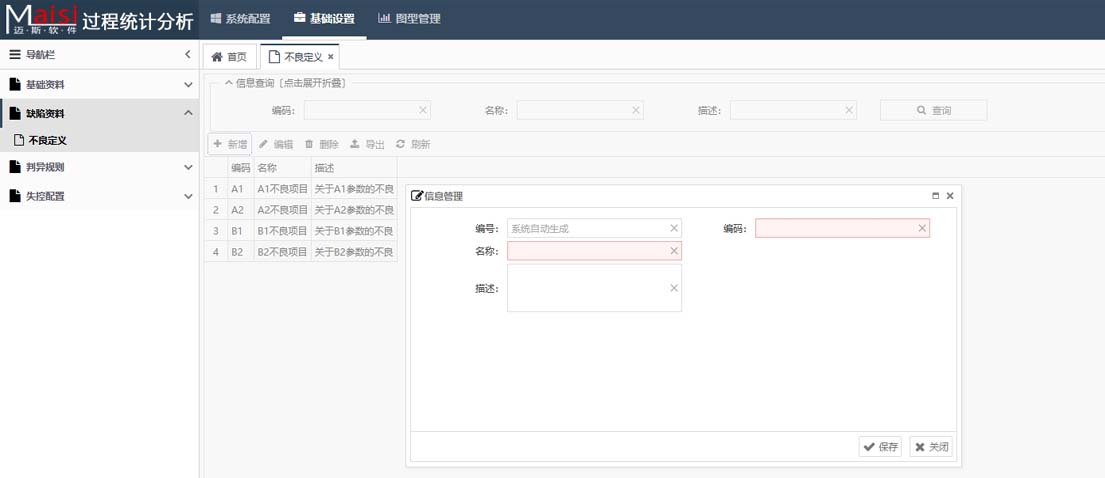Expand the 判异规则 sidebar section
Image resolution: width=1105 pixels, height=478 pixels.
pyautogui.click(x=188, y=168)
